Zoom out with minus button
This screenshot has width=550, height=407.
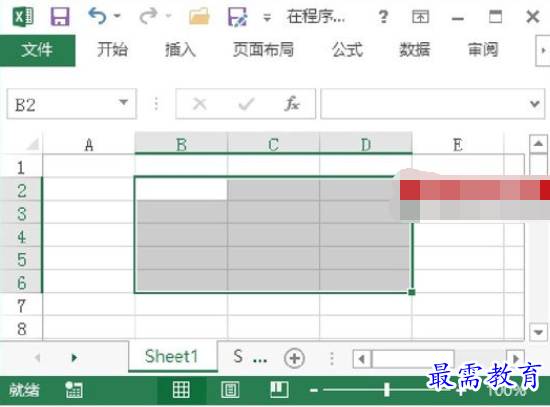click(x=314, y=390)
